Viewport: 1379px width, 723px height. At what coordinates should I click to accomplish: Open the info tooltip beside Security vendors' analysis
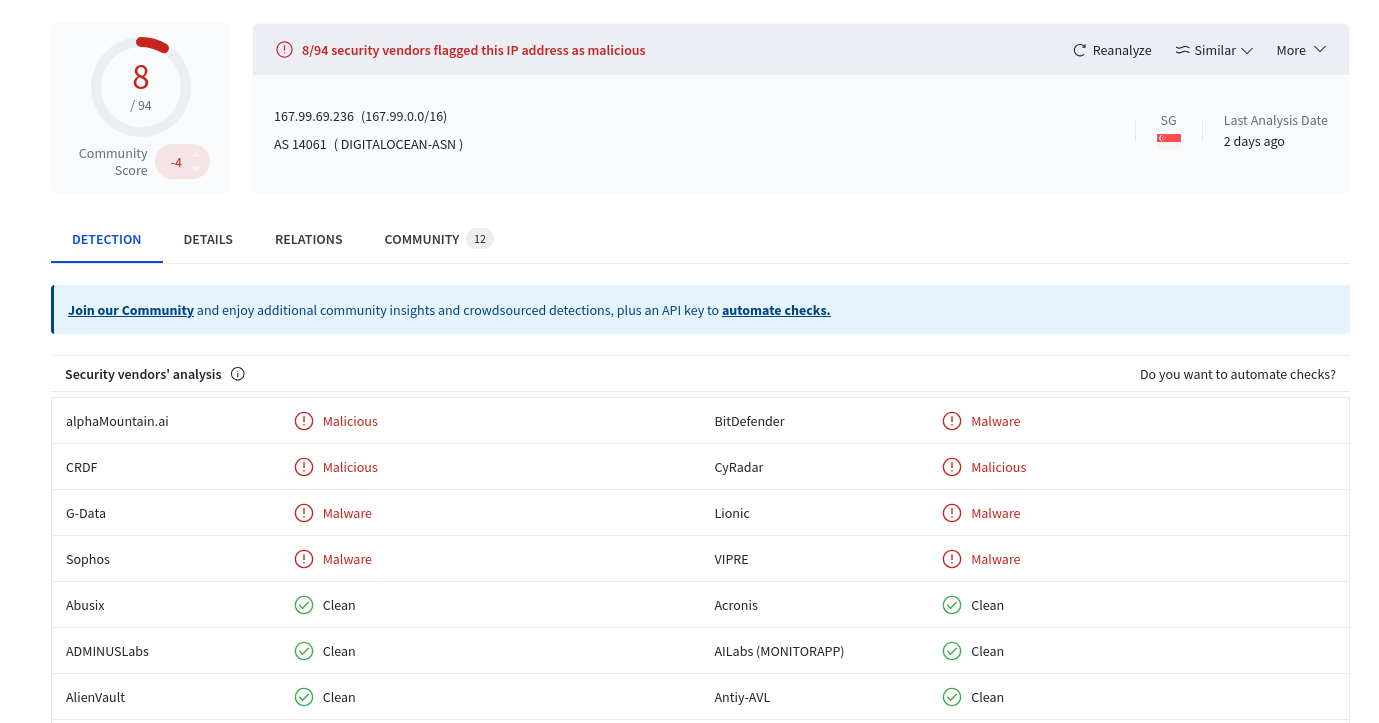click(x=237, y=373)
